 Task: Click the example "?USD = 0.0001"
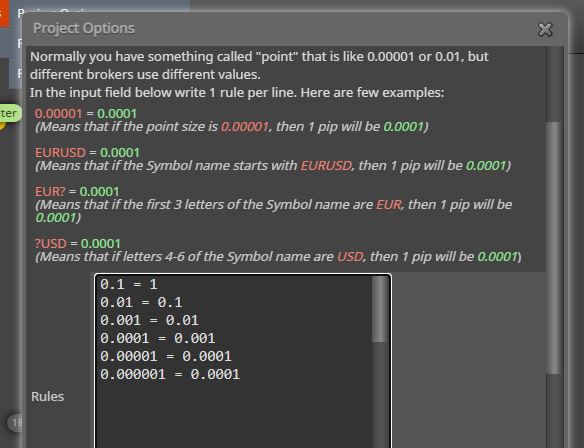click(x=77, y=244)
